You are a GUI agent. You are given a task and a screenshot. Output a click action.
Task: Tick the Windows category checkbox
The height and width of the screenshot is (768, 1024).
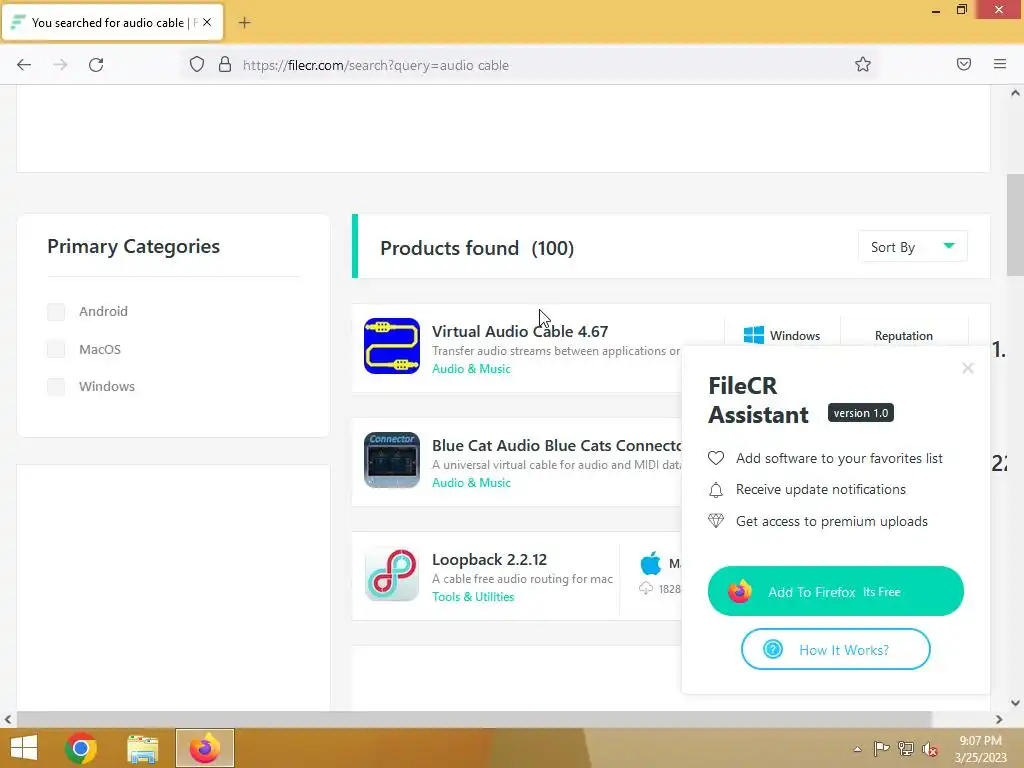click(56, 387)
